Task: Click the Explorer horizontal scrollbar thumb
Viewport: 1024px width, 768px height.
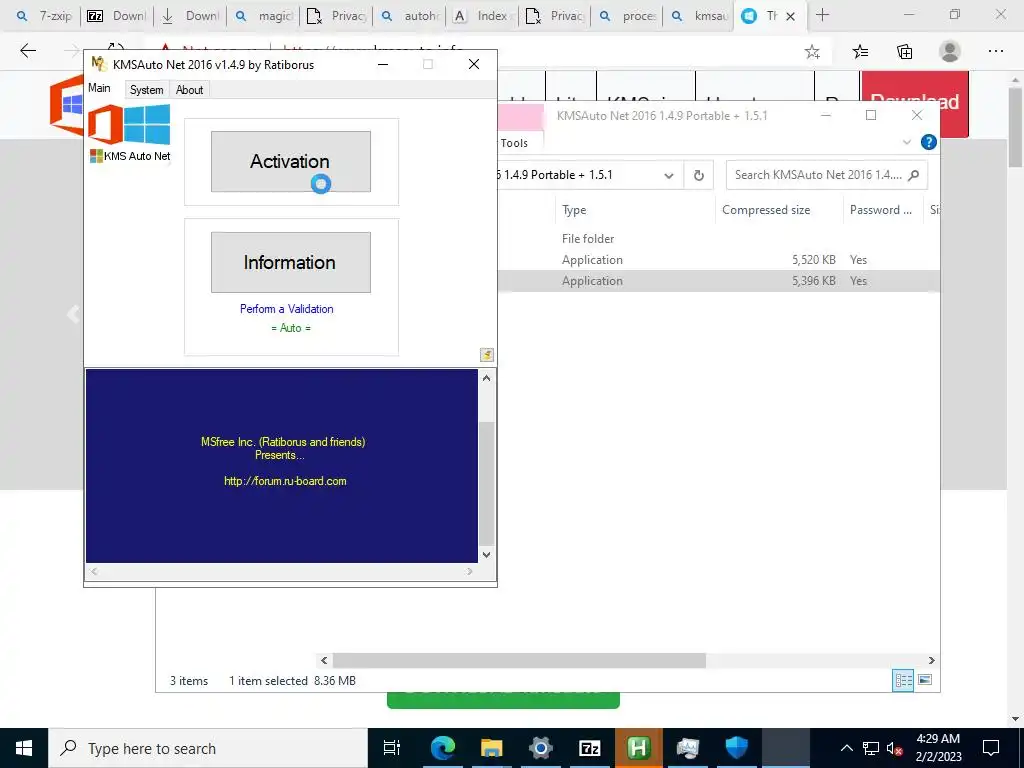Action: coord(519,660)
